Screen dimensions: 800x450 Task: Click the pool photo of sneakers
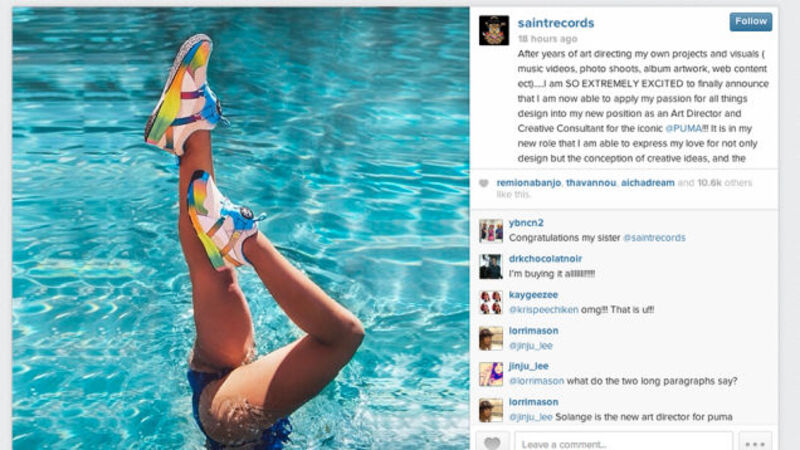click(x=241, y=229)
